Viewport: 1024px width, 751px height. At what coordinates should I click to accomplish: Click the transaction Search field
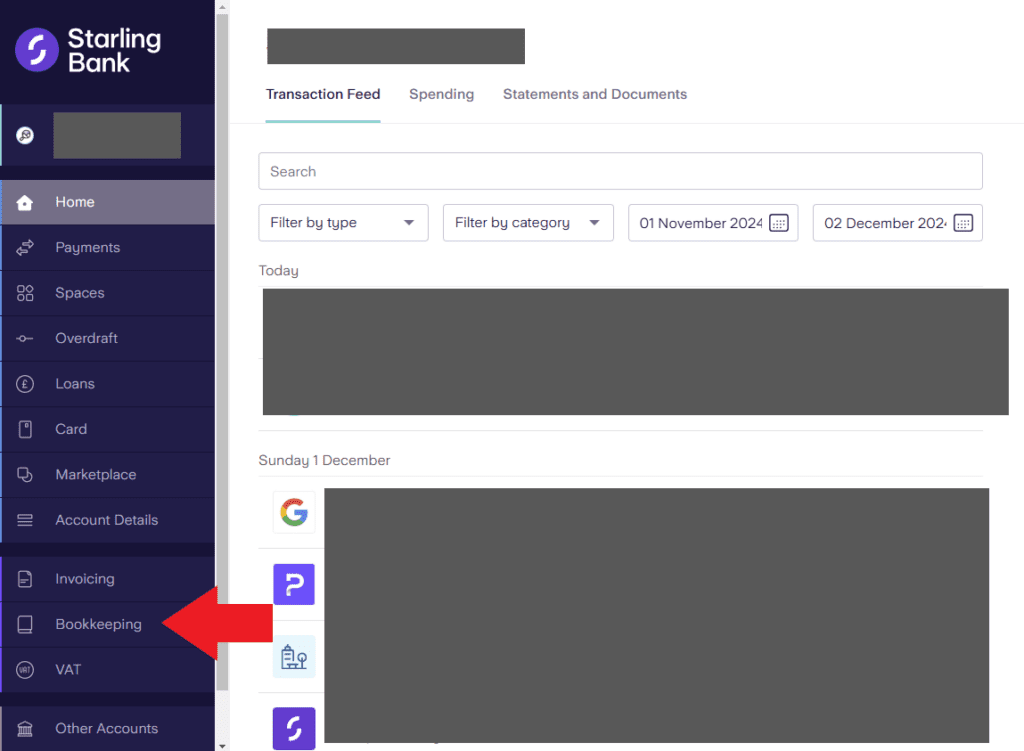620,171
